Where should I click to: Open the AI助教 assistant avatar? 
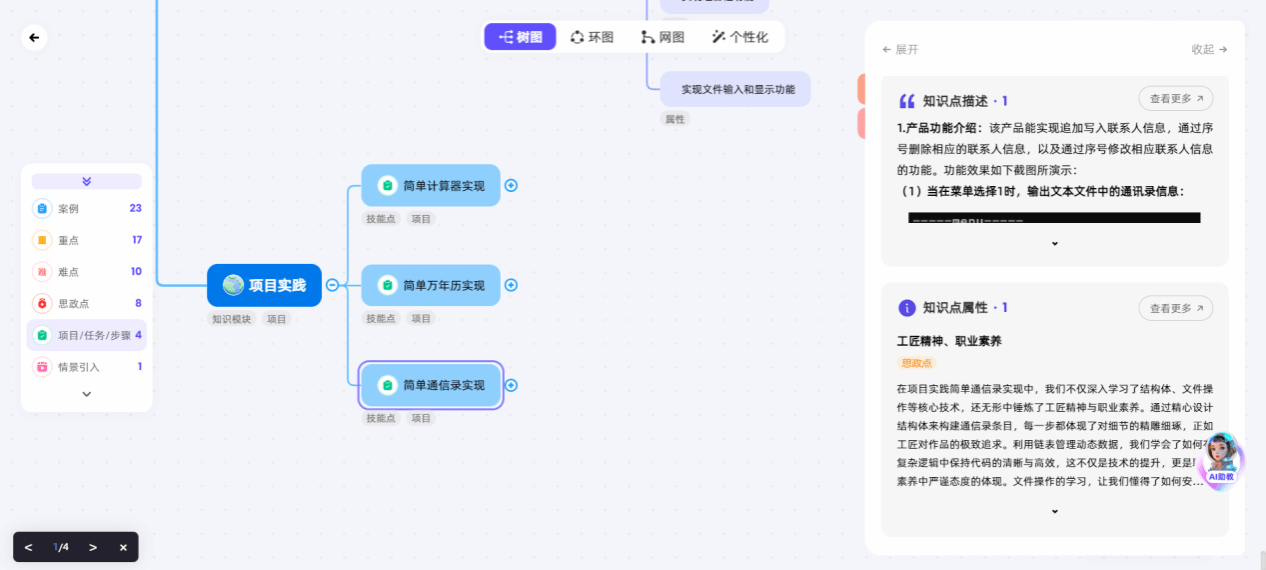coord(1221,460)
